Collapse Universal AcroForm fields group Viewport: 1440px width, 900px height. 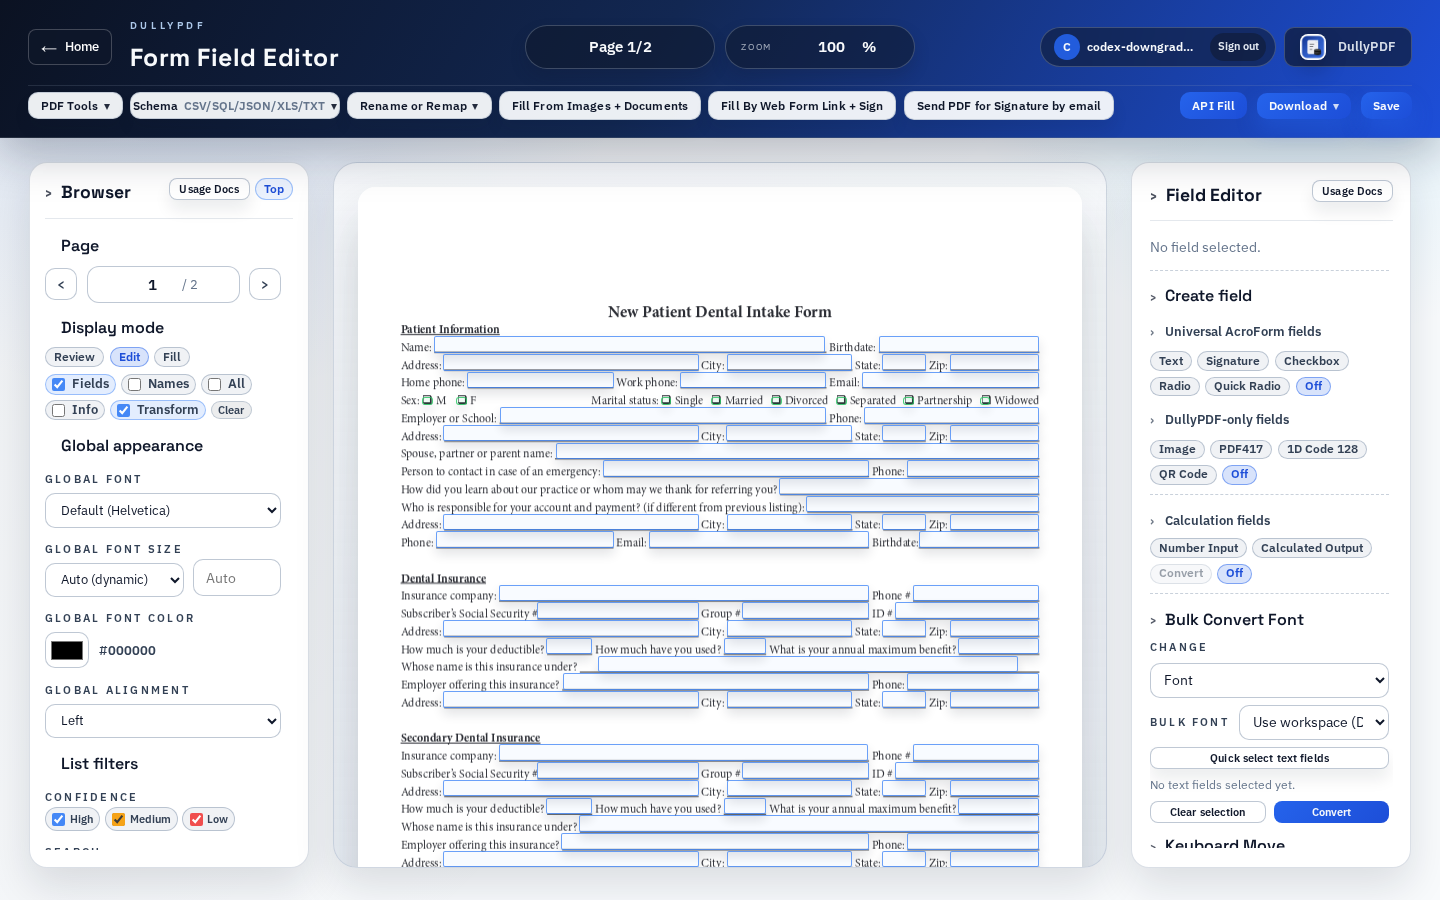click(x=1153, y=332)
